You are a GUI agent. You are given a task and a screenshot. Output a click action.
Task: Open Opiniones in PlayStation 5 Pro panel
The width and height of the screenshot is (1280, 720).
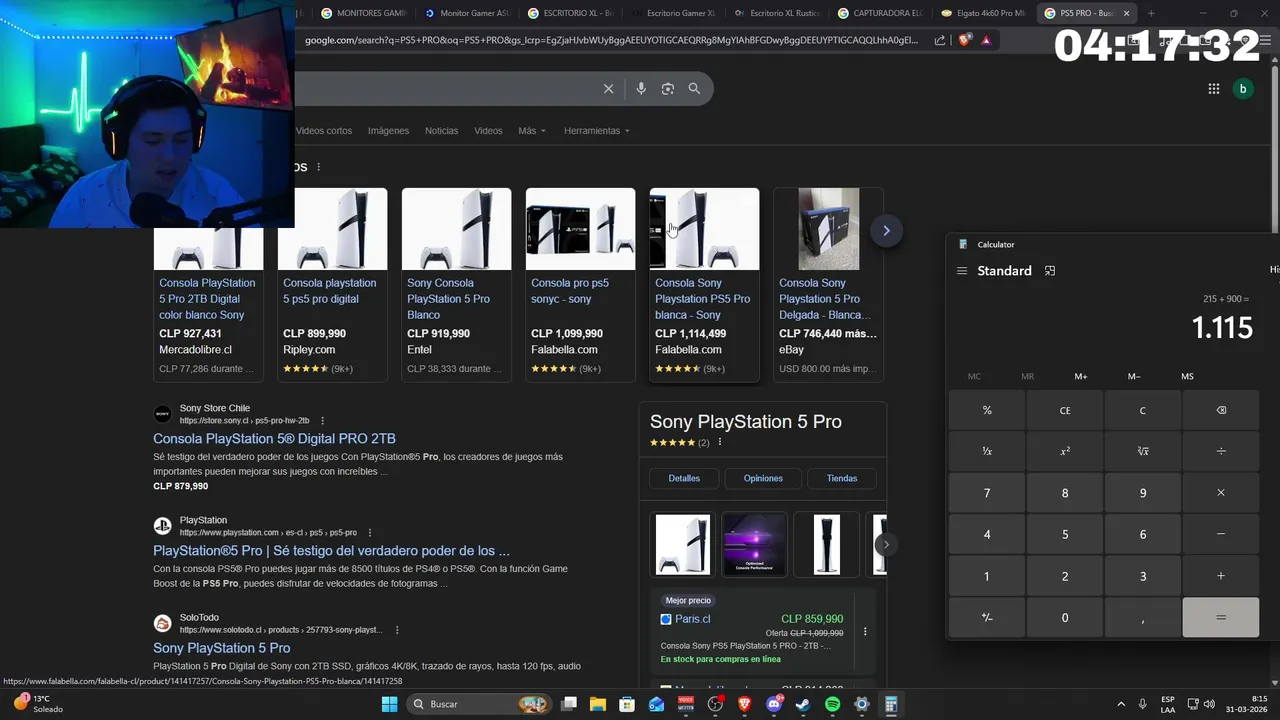coord(763,478)
